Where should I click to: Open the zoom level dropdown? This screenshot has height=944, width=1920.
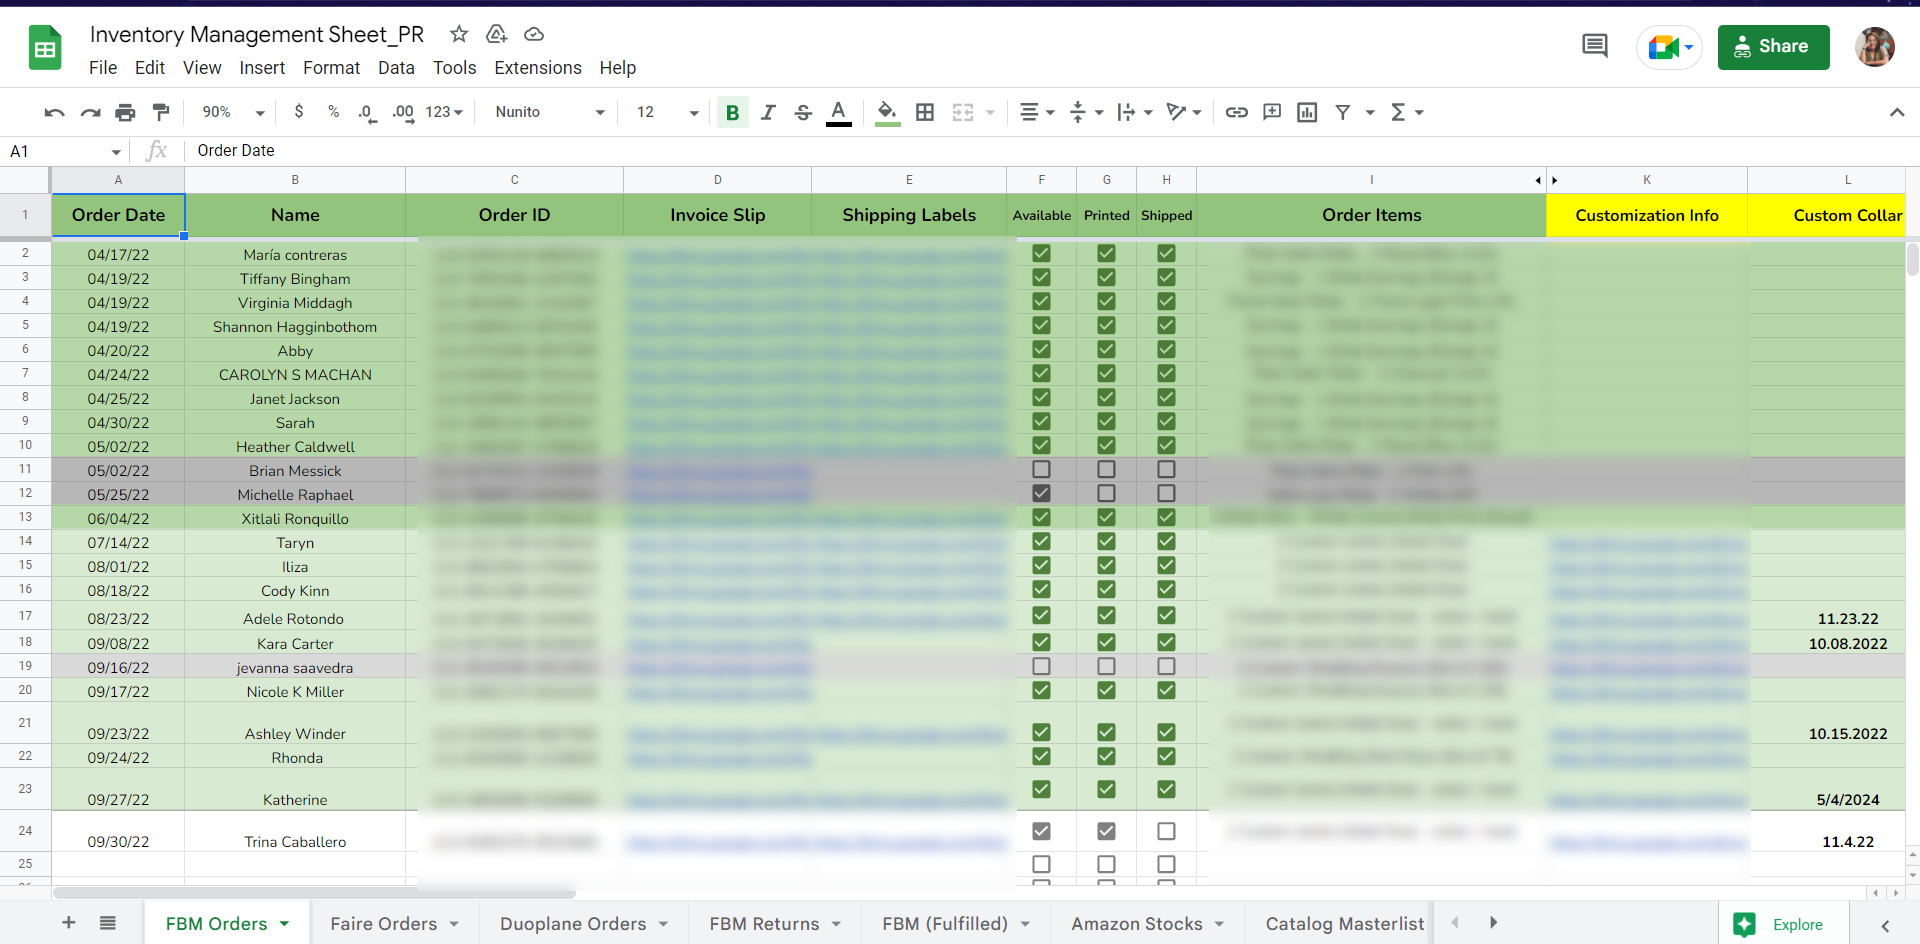coord(233,112)
